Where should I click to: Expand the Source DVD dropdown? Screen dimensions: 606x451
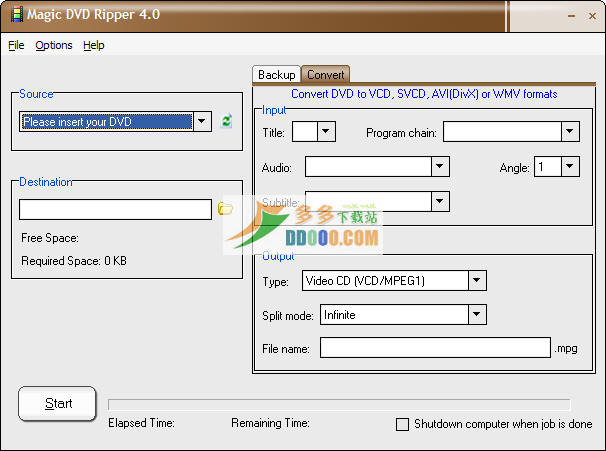coord(202,121)
